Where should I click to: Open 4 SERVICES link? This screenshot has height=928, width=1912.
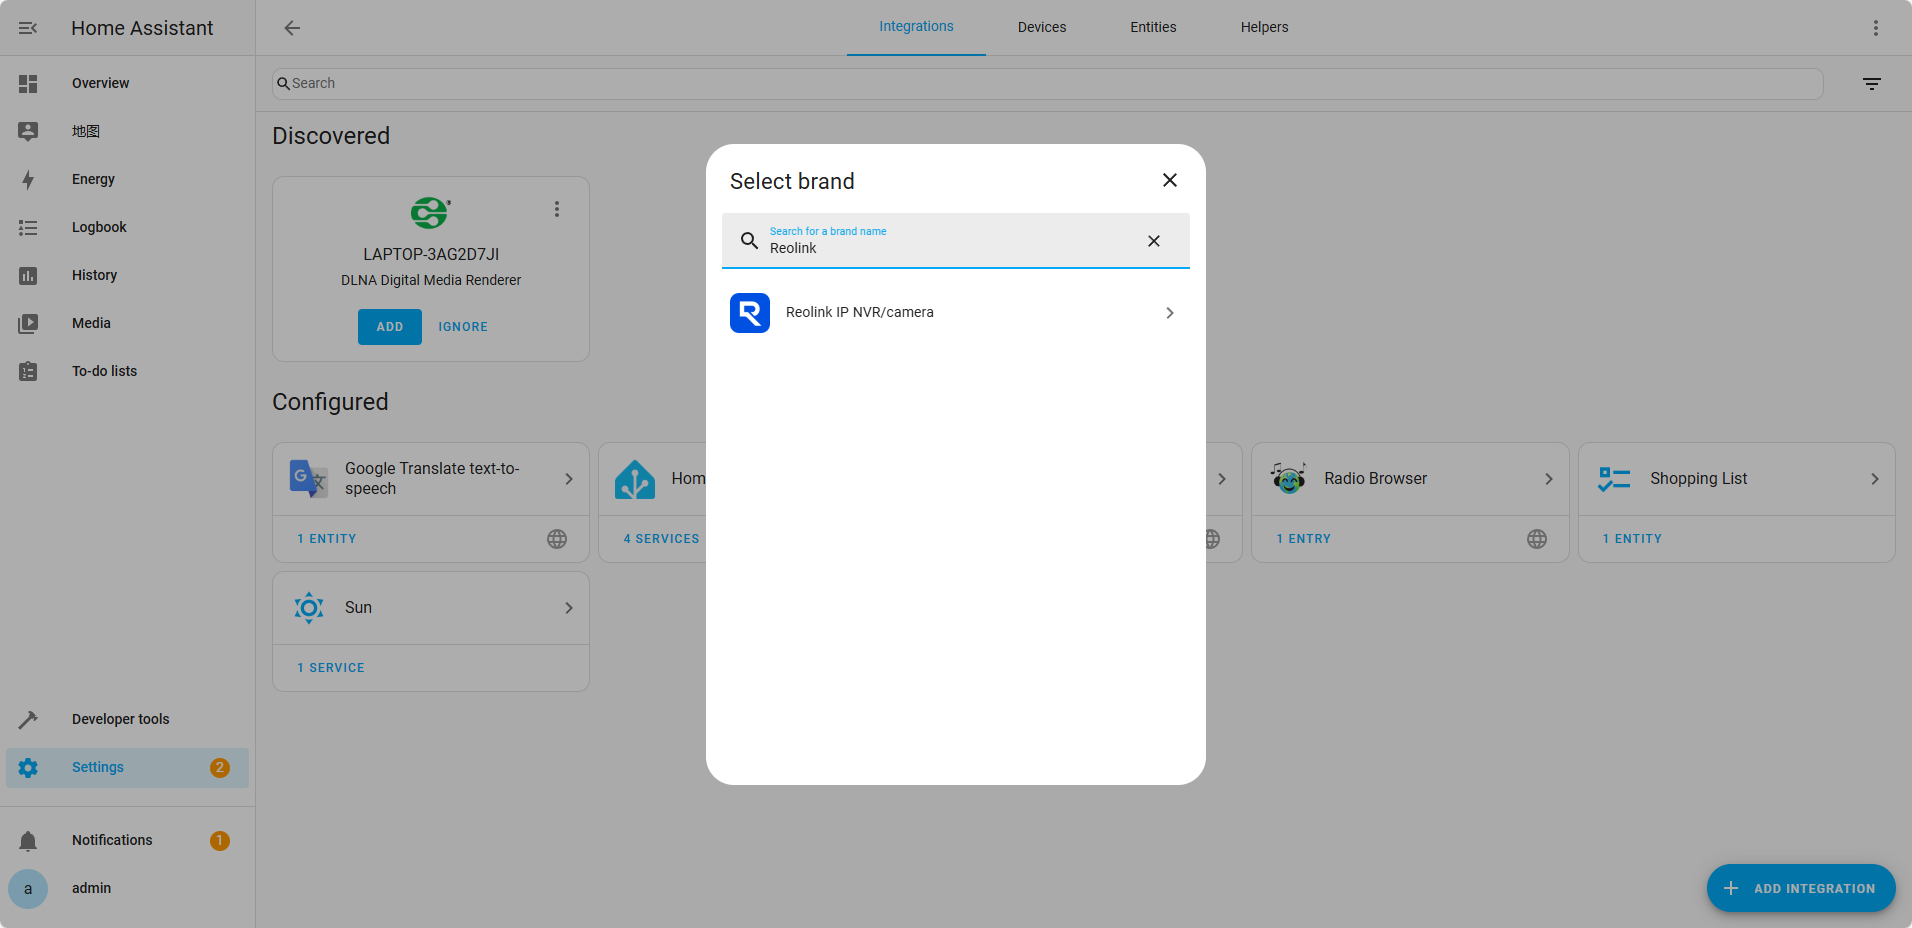coord(661,539)
